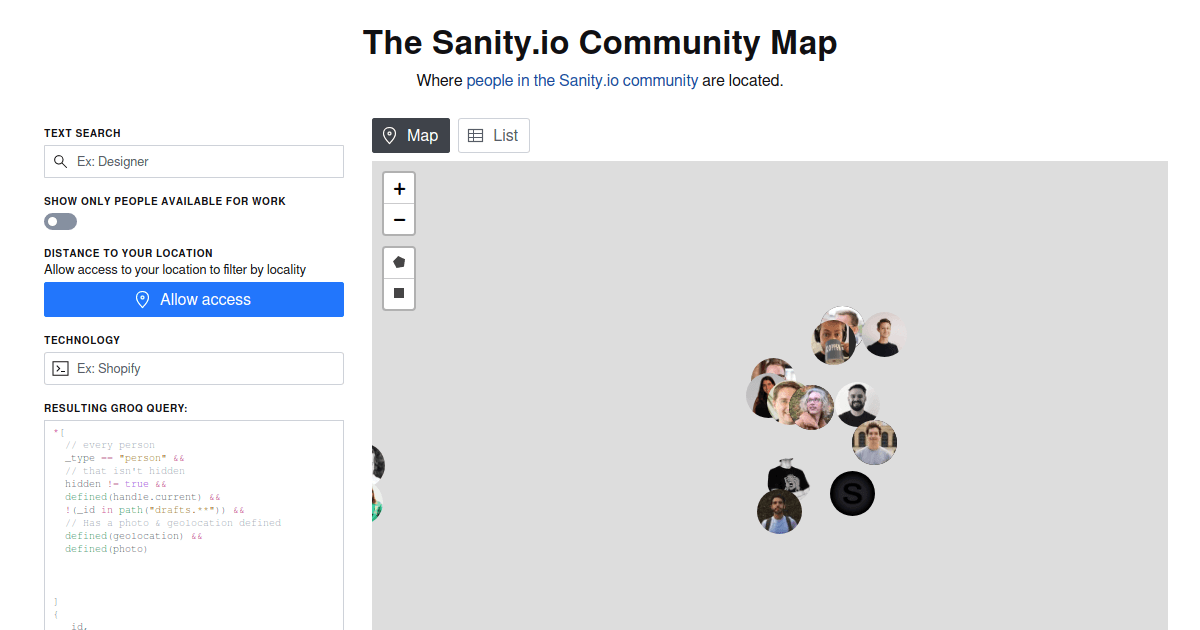Image resolution: width=1200 pixels, height=630 pixels.
Task: Zoom out of the map
Action: (398, 219)
